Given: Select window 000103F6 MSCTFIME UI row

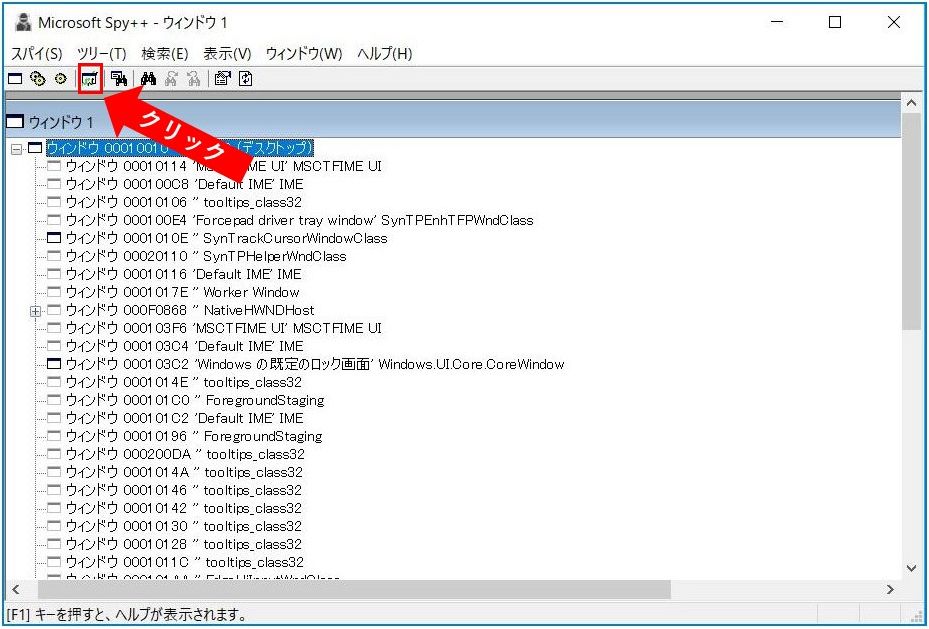Looking at the screenshot, I should point(223,328).
